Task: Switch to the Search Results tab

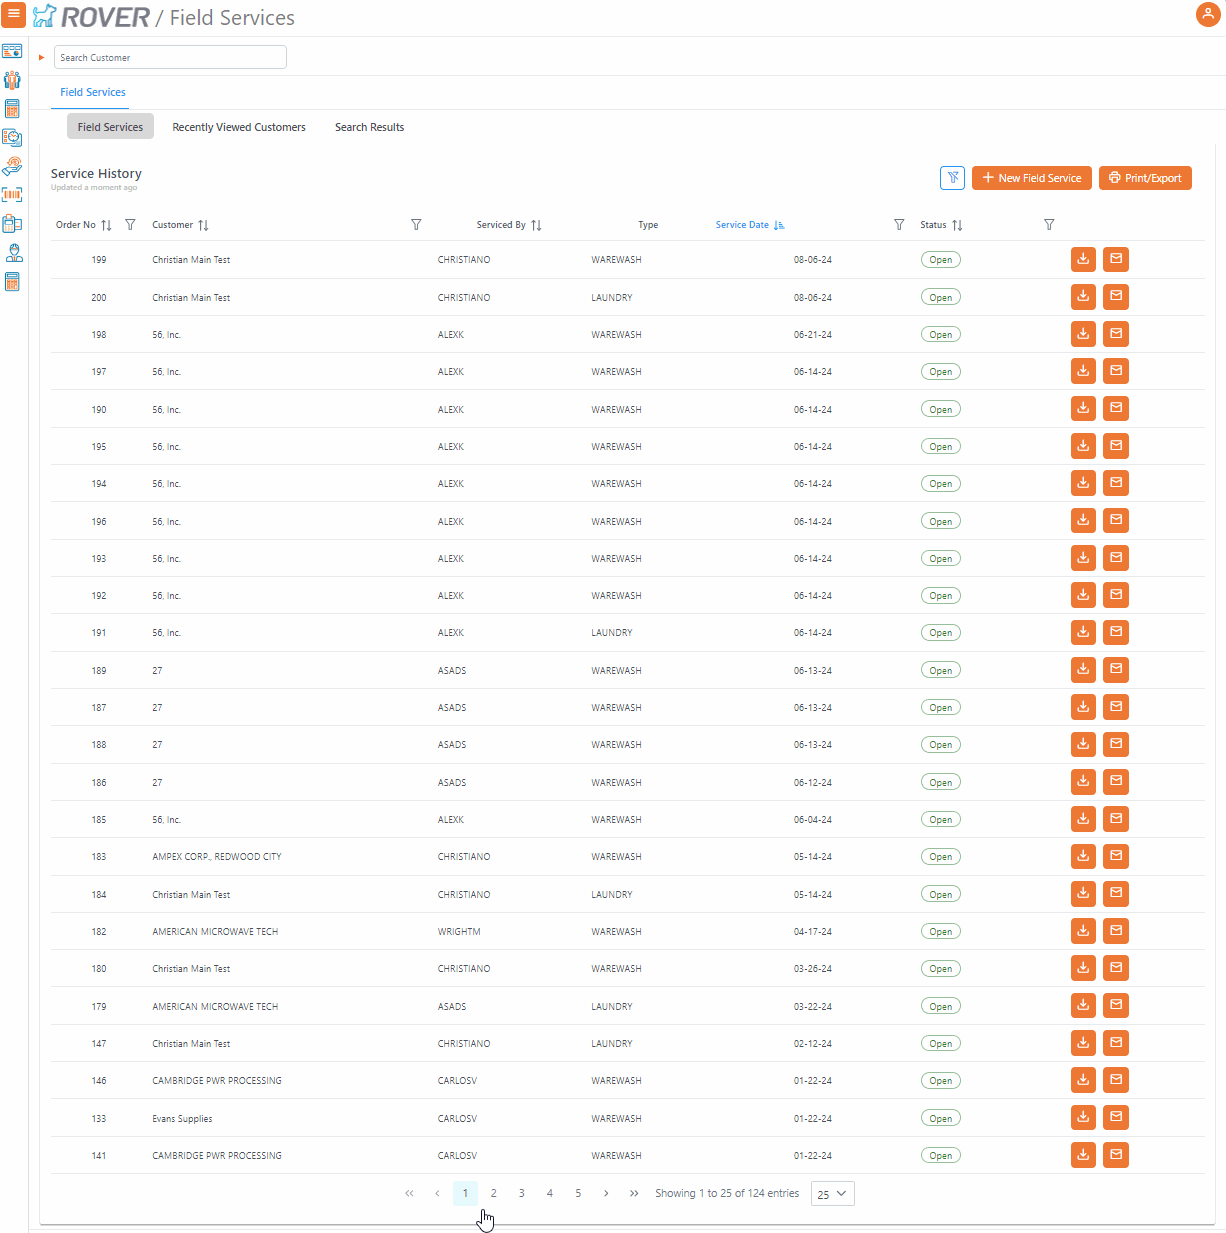Action: (x=369, y=127)
